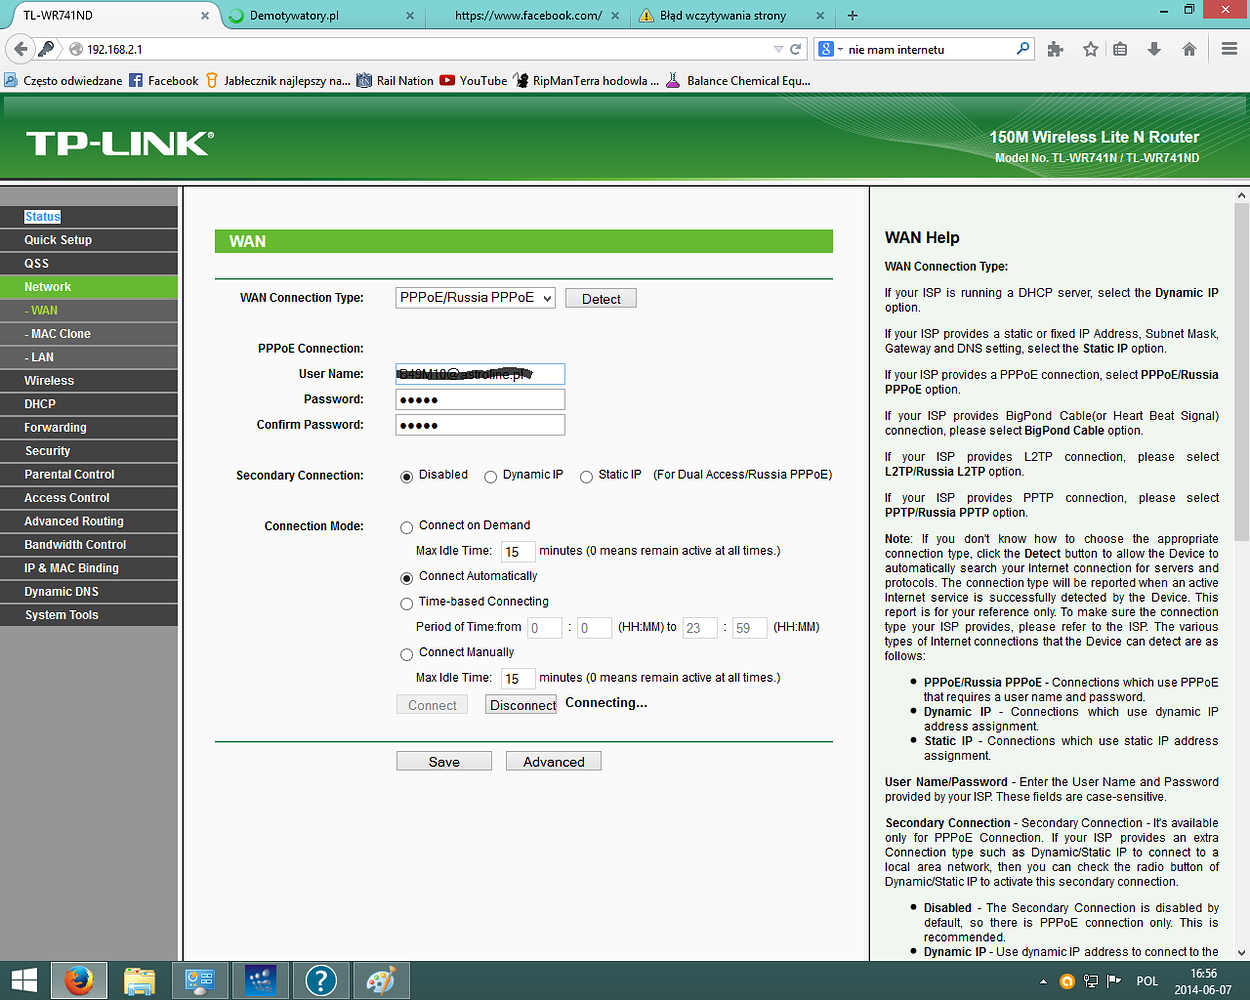This screenshot has width=1250, height=1000.
Task: Choose Time-based Connecting radio option
Action: coord(407,603)
